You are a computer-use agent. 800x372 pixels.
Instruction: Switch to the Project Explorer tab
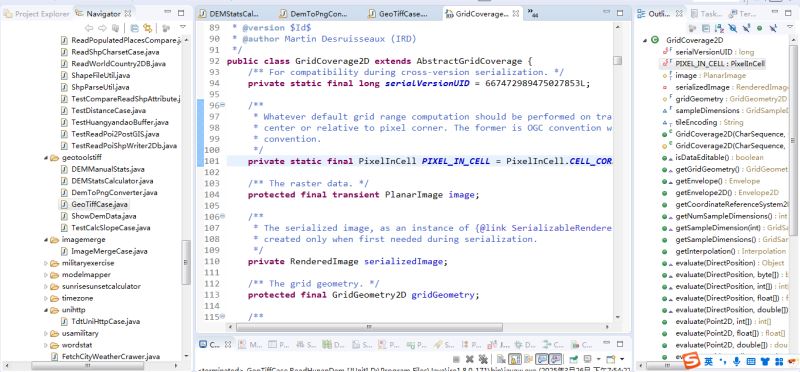[36, 14]
